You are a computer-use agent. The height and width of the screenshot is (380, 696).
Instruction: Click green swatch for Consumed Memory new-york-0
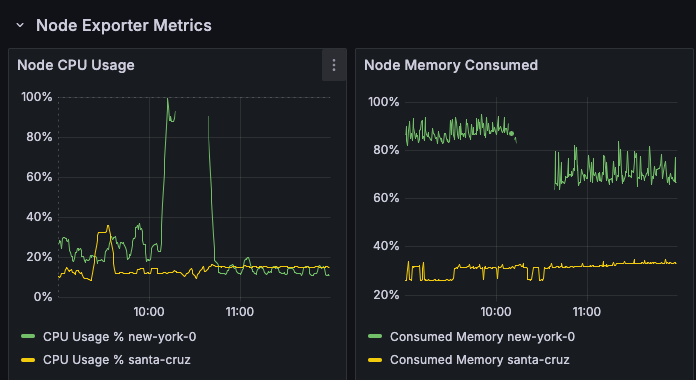coord(375,337)
